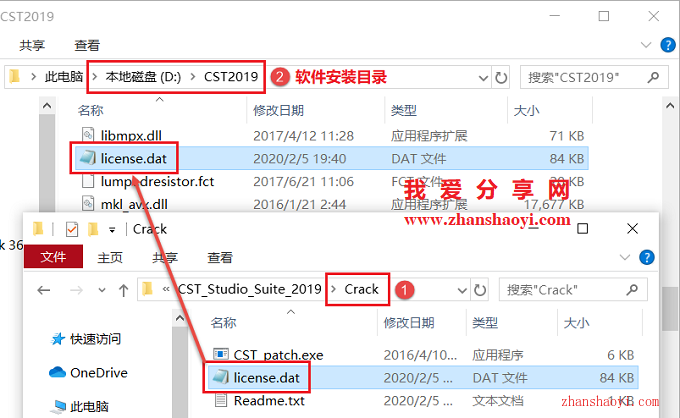Open OneDrive in navigation pane
The height and width of the screenshot is (418, 680).
pyautogui.click(x=88, y=372)
